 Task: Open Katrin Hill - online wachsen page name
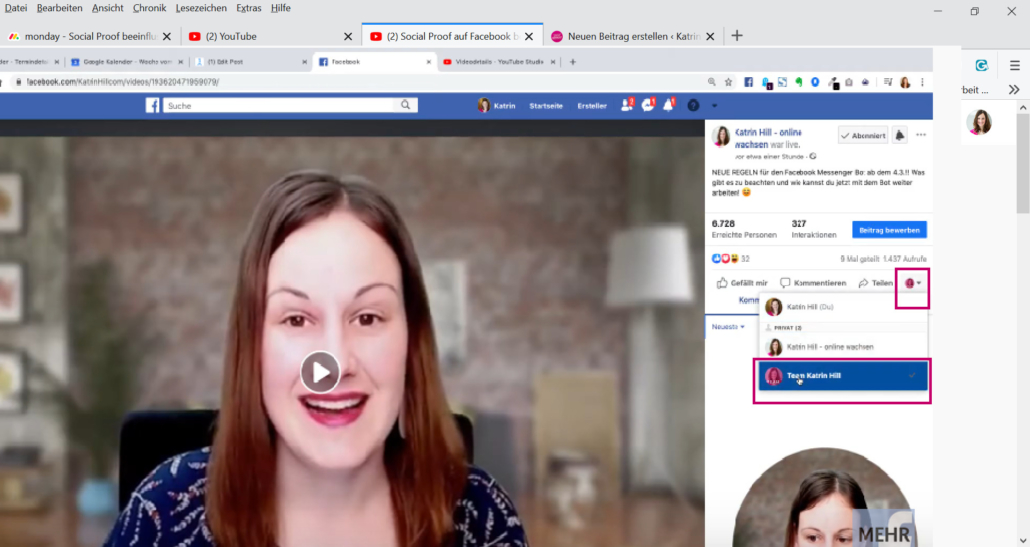pyautogui.click(x=767, y=138)
